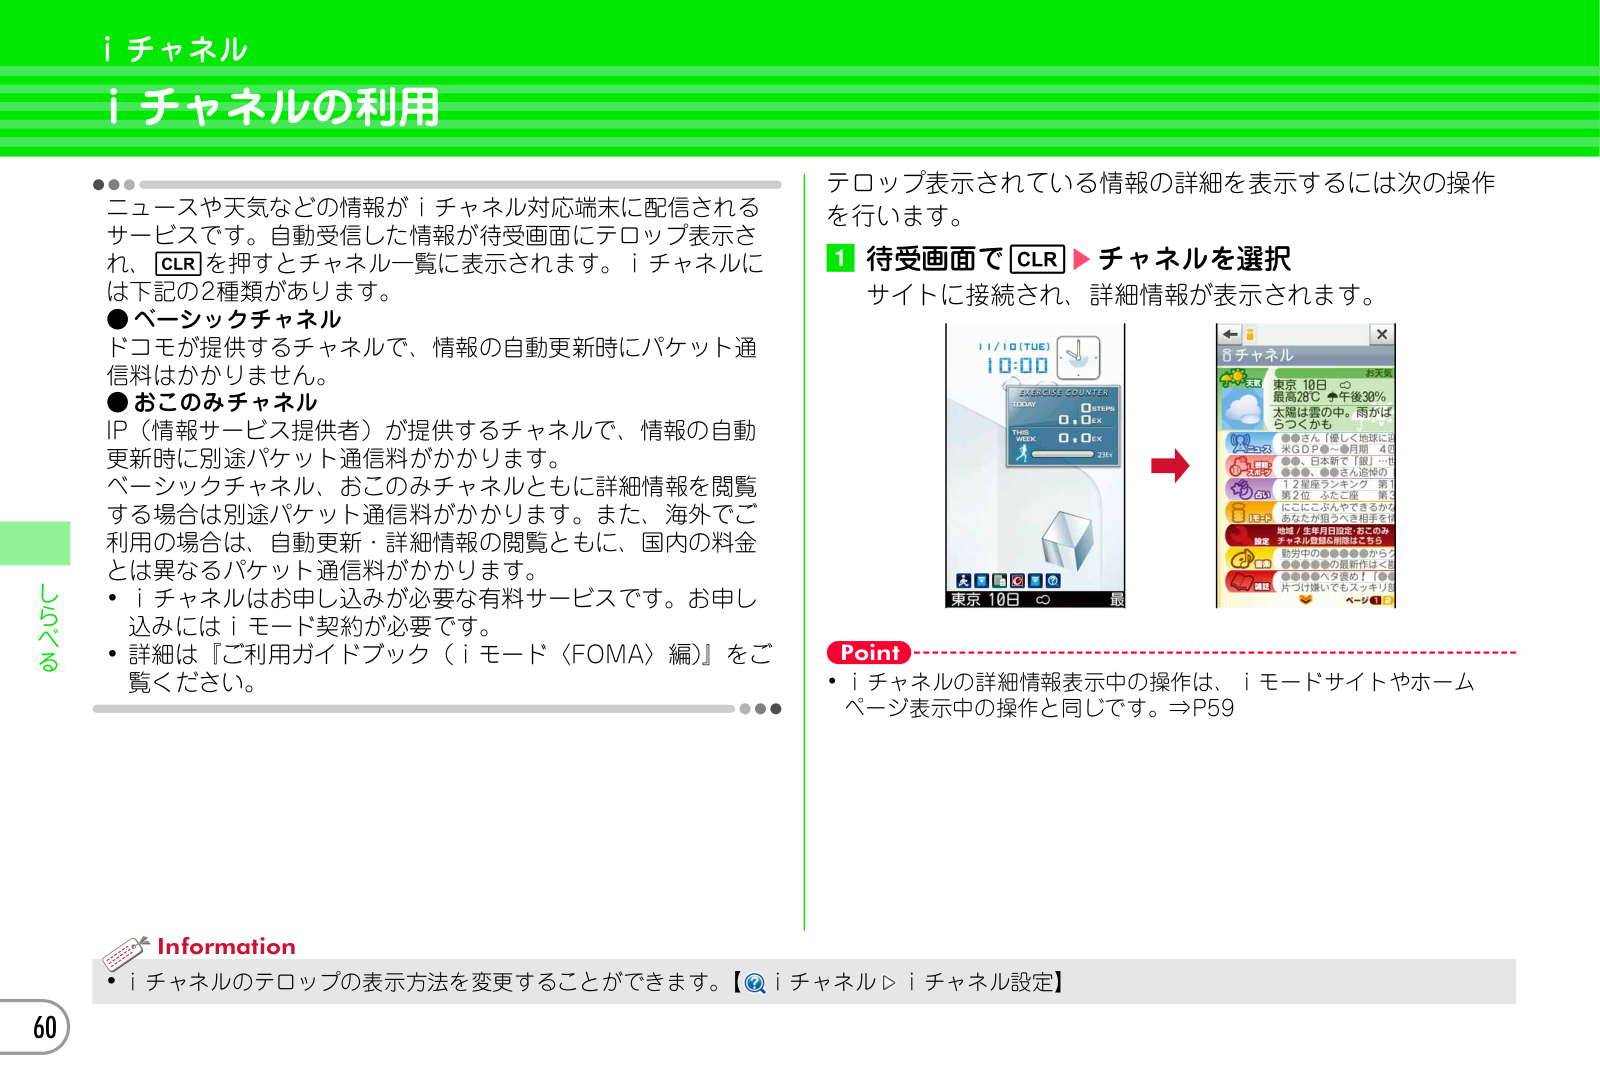Select the 12星座ランキング fortune row
1600x1089 pixels.
(1337, 484)
